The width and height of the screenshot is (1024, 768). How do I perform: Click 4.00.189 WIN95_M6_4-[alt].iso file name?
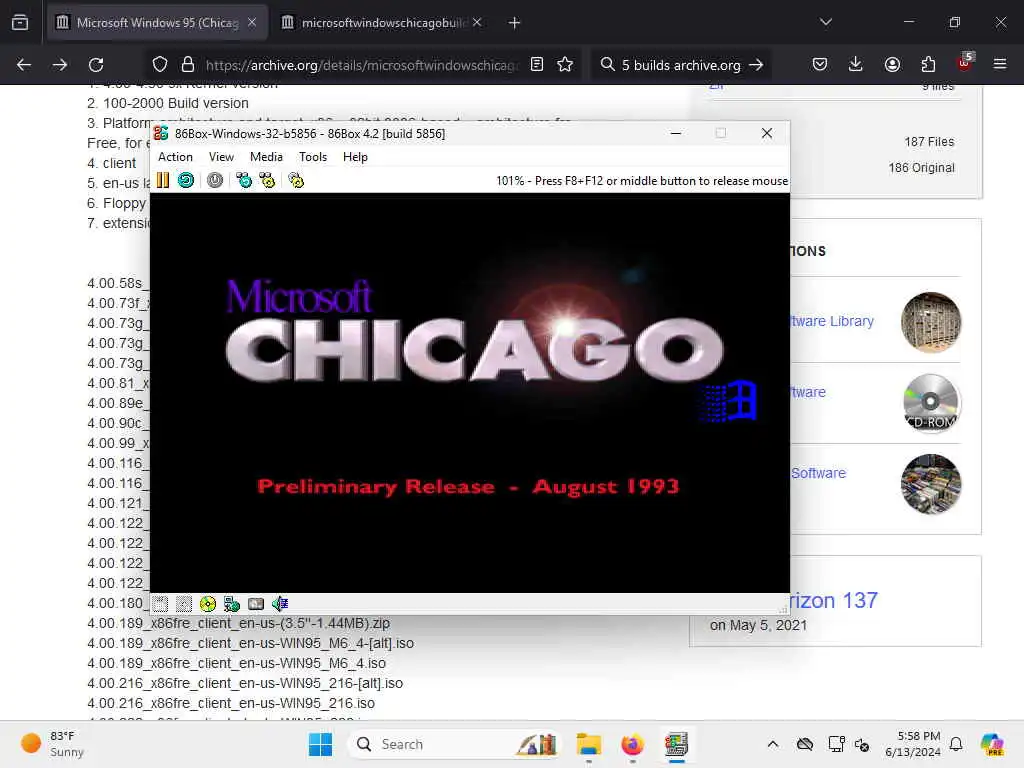click(251, 643)
